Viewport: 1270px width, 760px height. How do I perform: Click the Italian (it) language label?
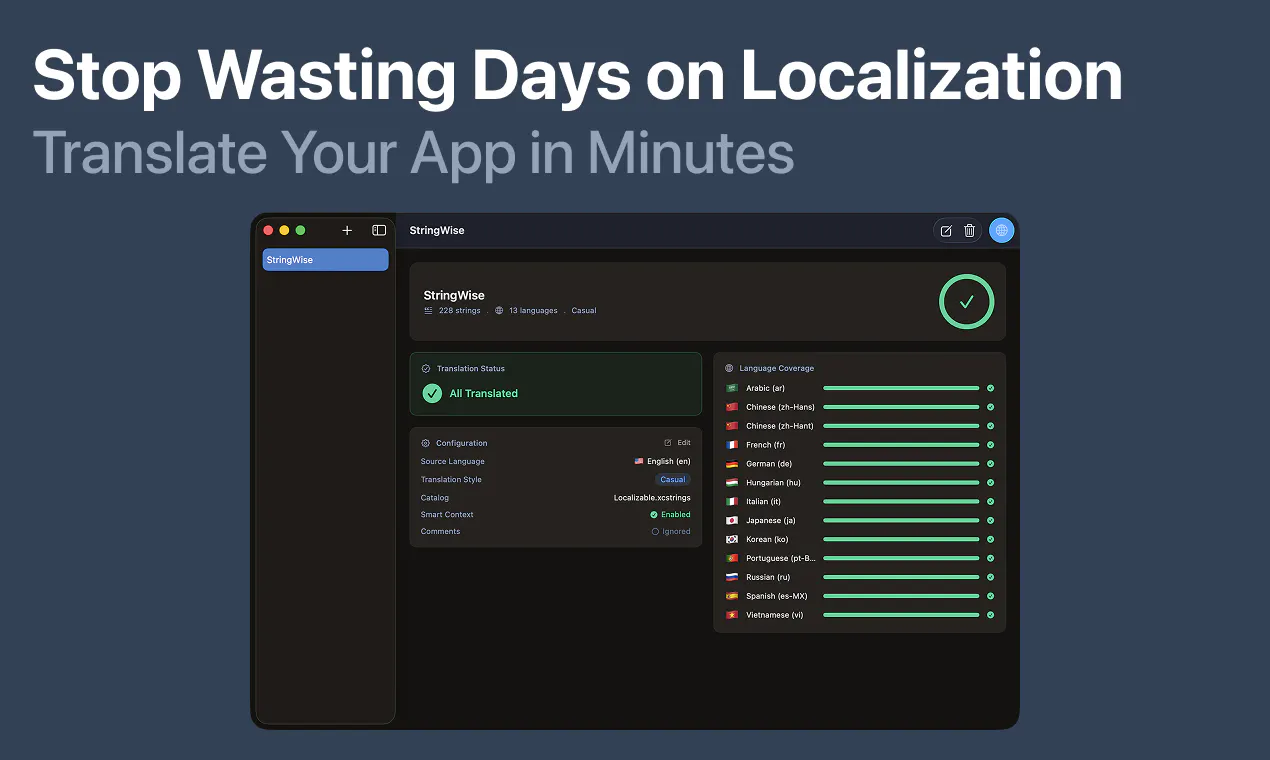(763, 502)
